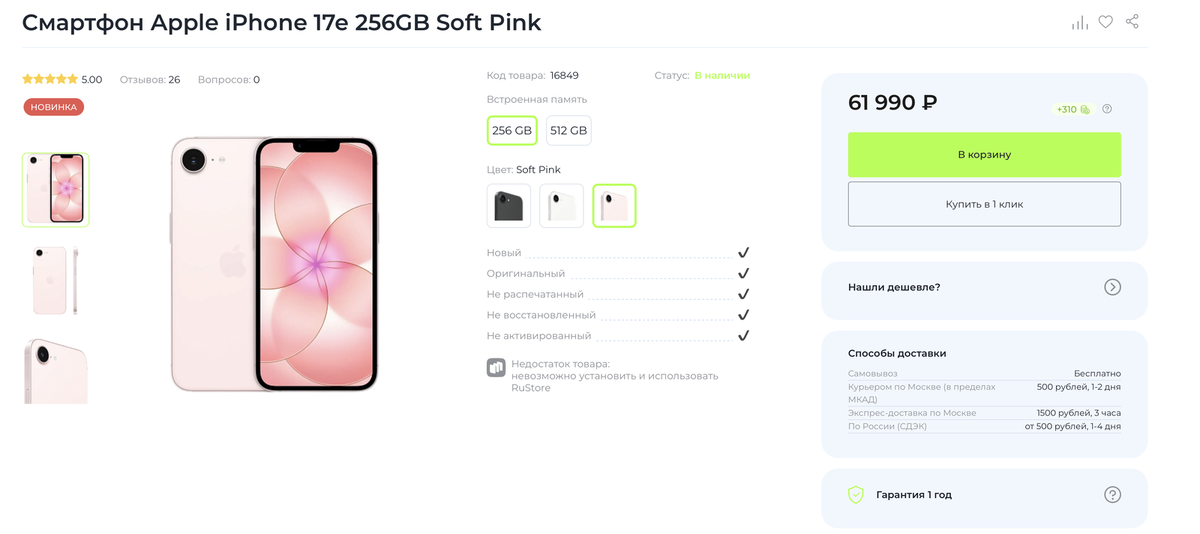Select 512 GB storage option
This screenshot has height=534, width=1200.
point(568,131)
